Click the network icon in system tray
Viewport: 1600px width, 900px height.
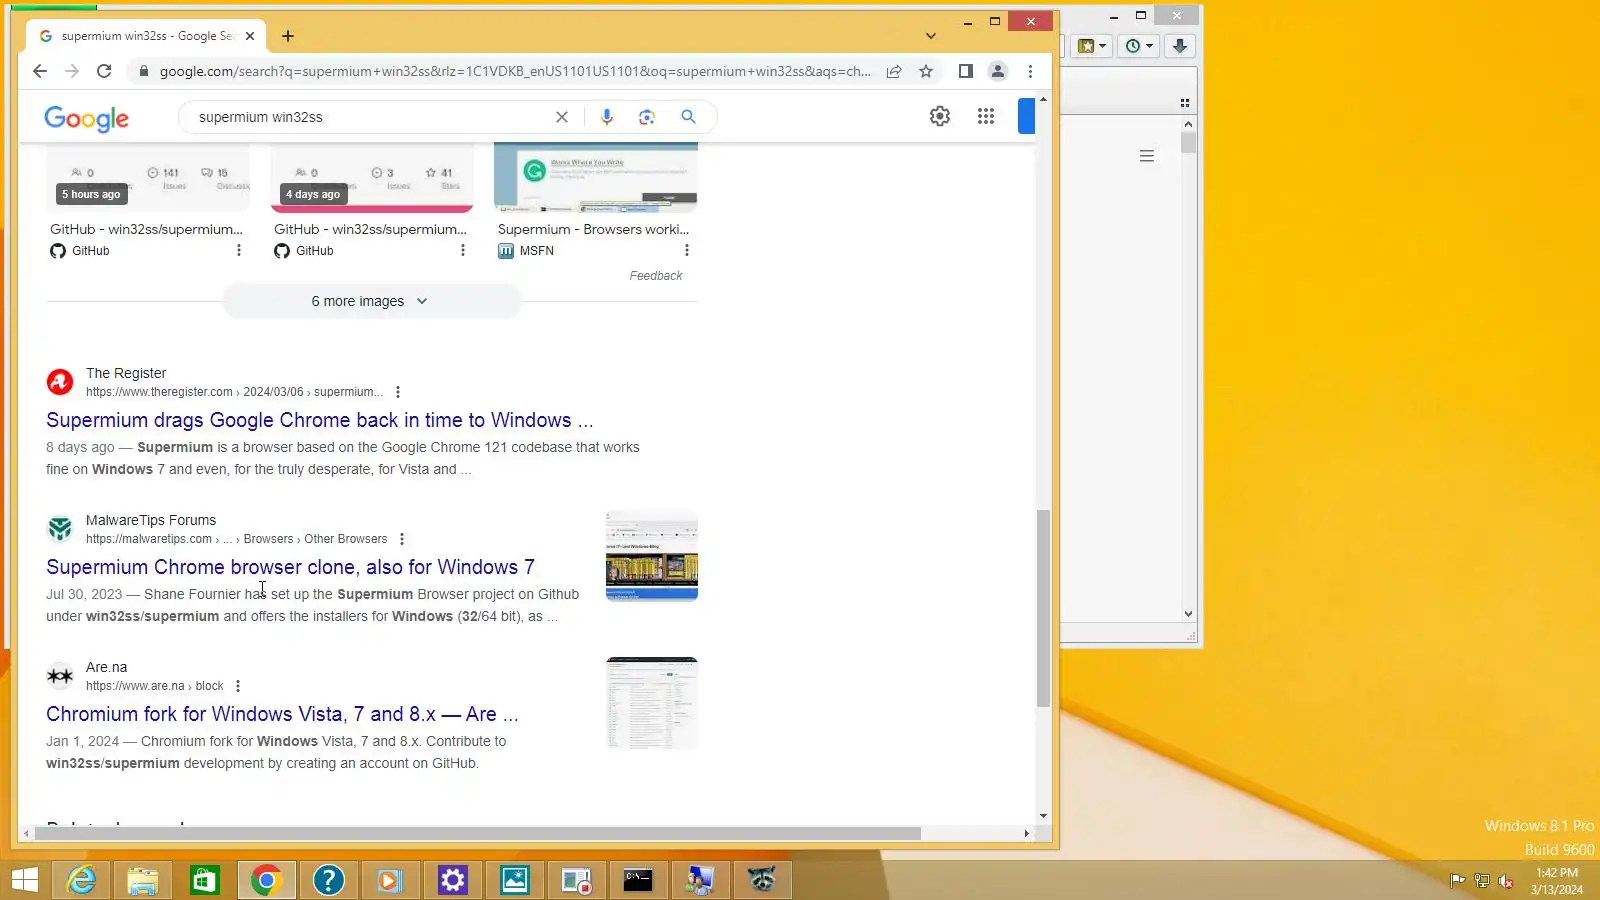coord(1482,881)
